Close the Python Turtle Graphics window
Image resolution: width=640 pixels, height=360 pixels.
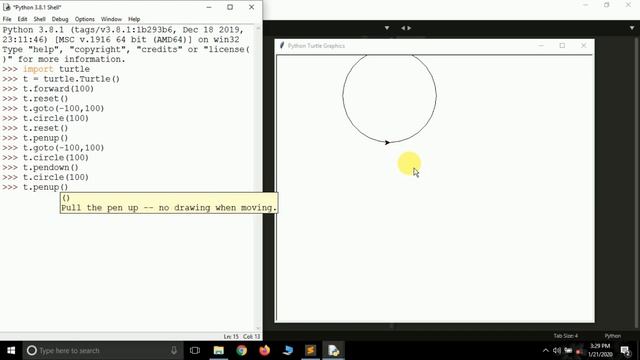[584, 46]
